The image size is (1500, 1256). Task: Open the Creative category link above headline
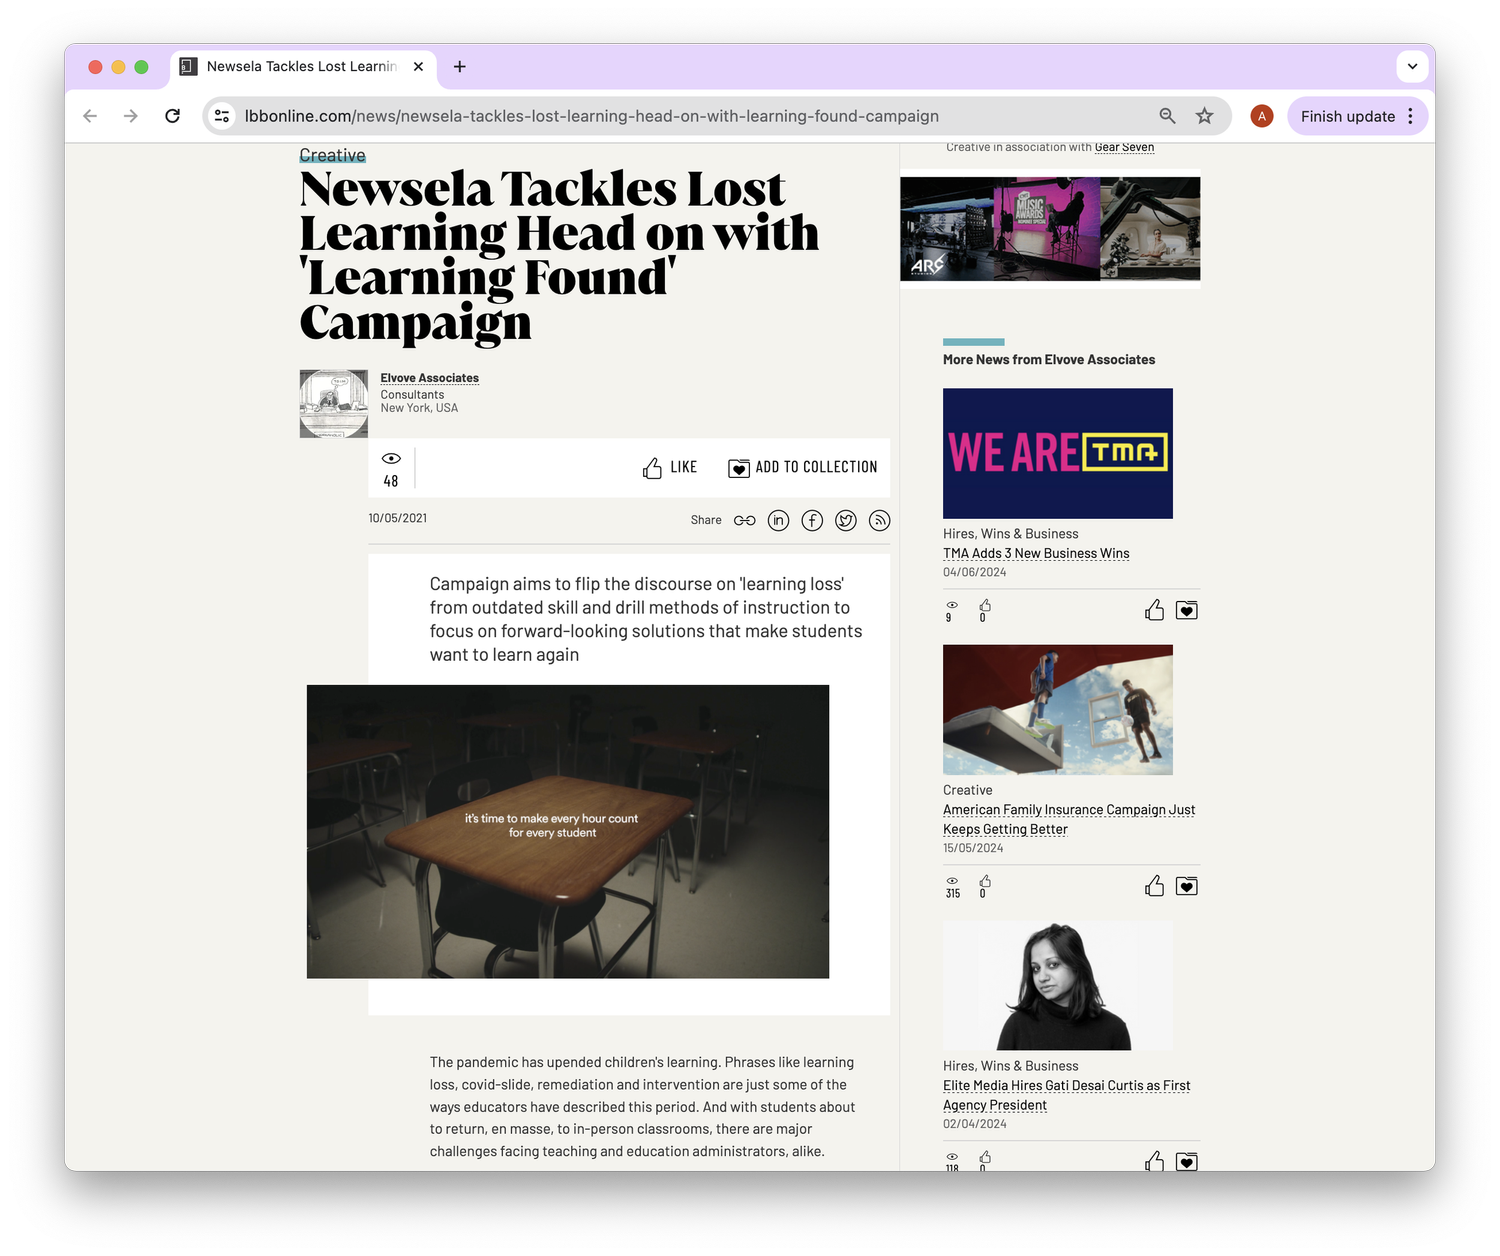(x=332, y=155)
